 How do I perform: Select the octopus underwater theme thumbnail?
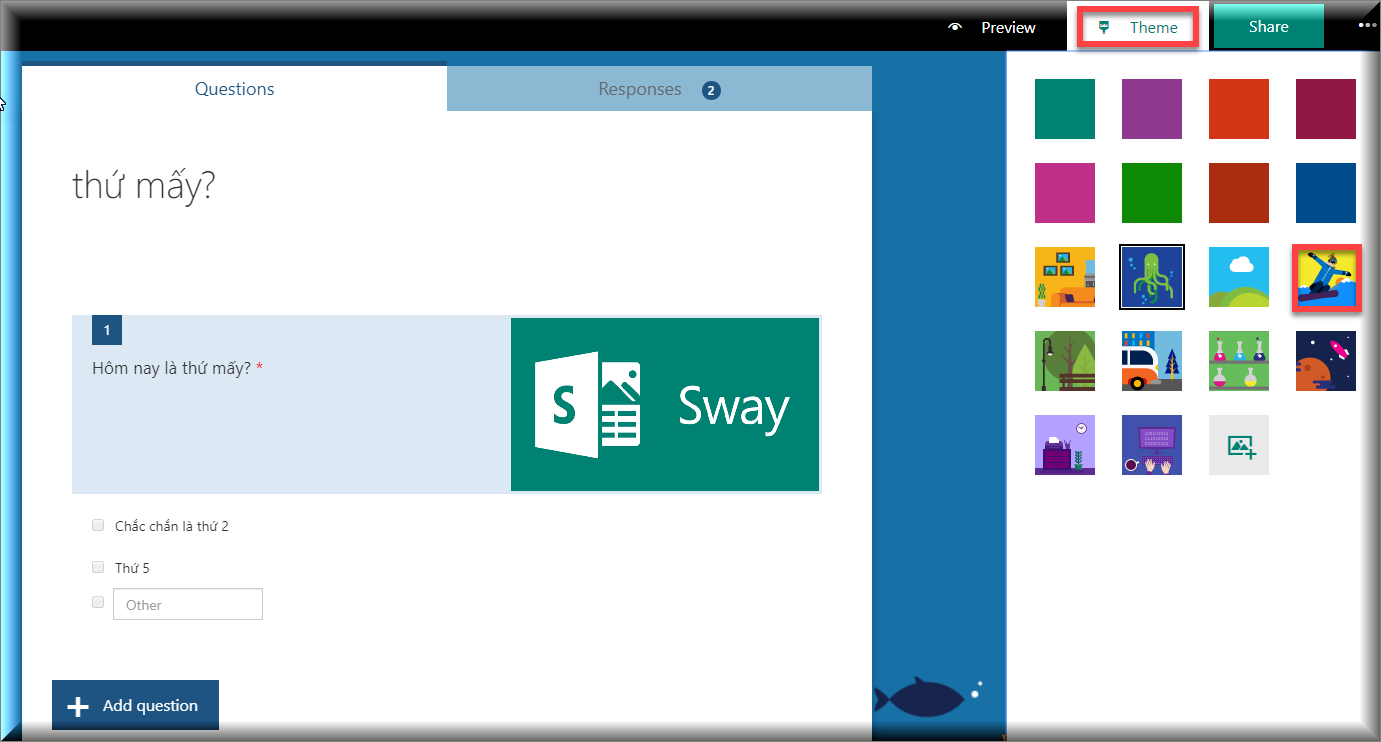coord(1152,277)
